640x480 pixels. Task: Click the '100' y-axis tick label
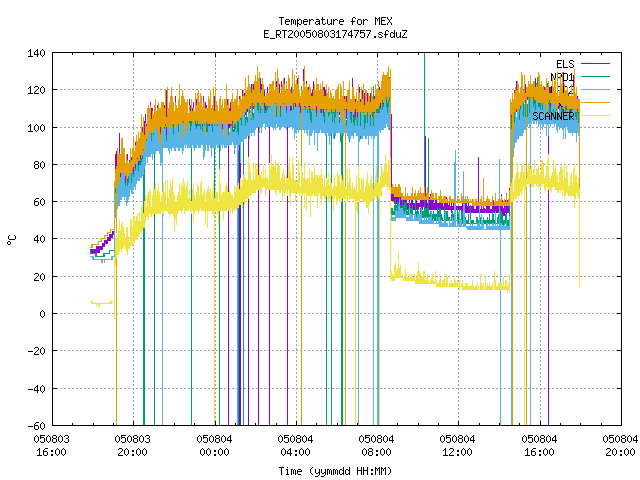(x=36, y=128)
